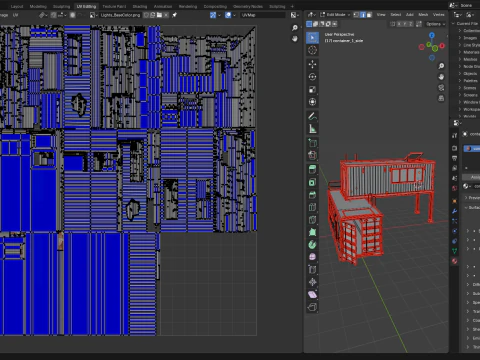Select the Smooth tool
Screen dimensions: 480x360
pos(312,257)
